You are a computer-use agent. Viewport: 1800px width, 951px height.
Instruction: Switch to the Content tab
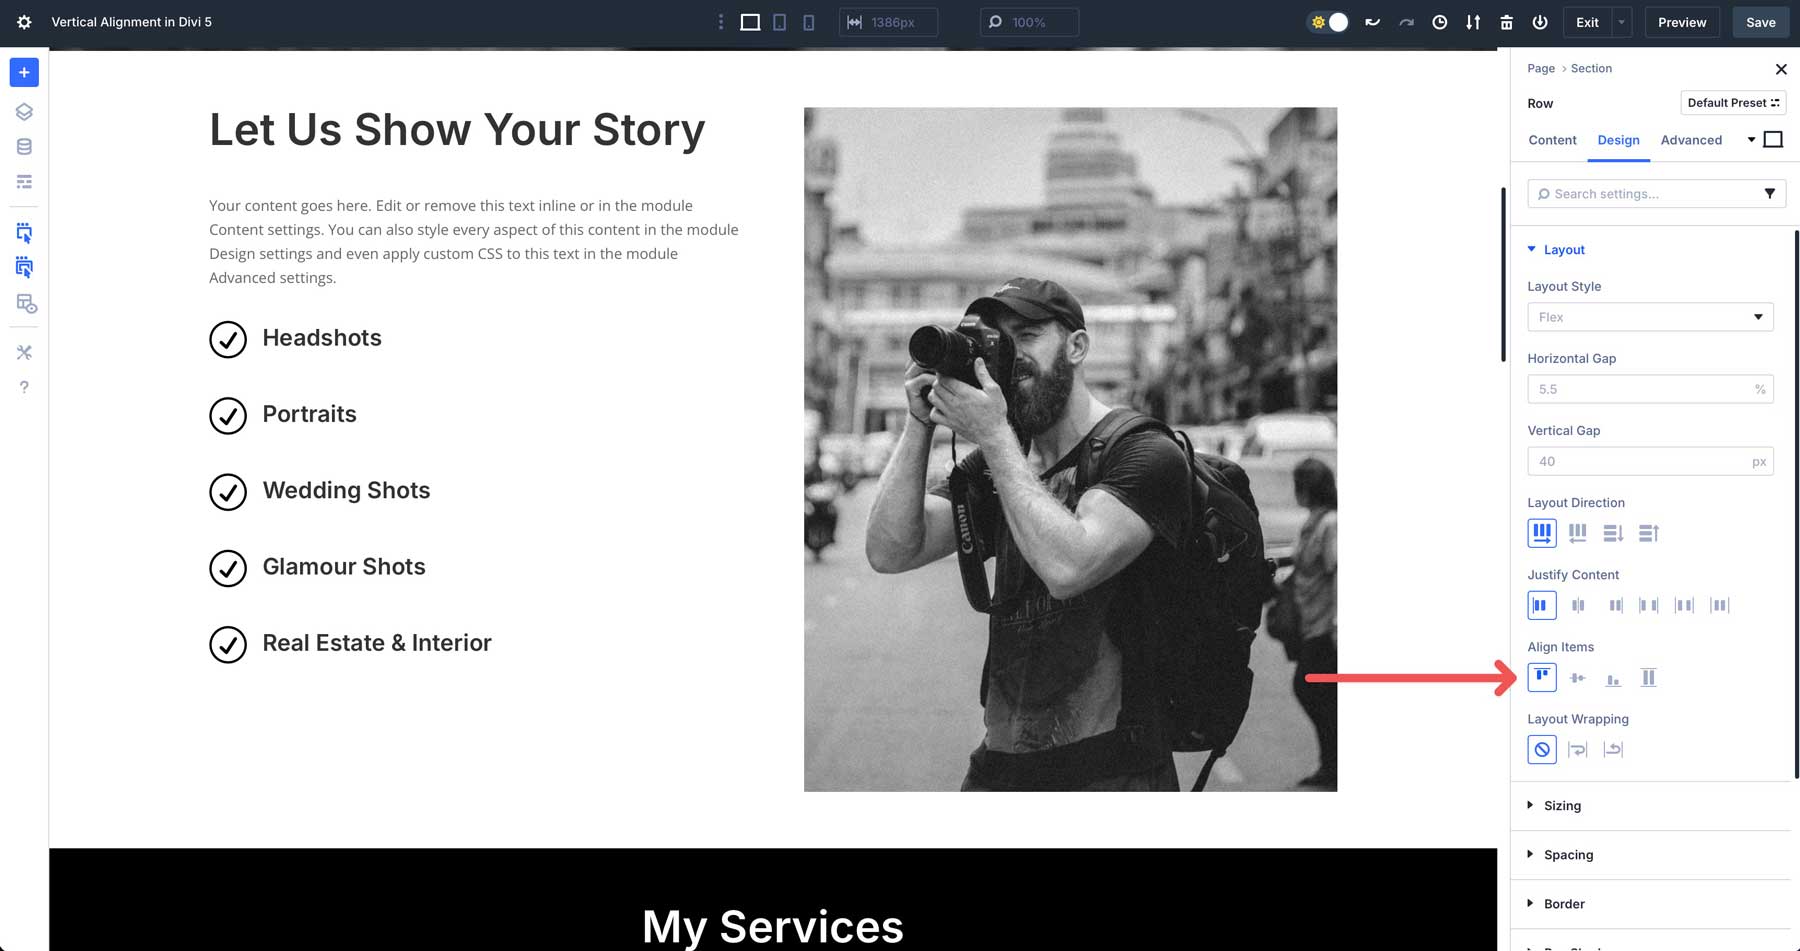[1552, 140]
